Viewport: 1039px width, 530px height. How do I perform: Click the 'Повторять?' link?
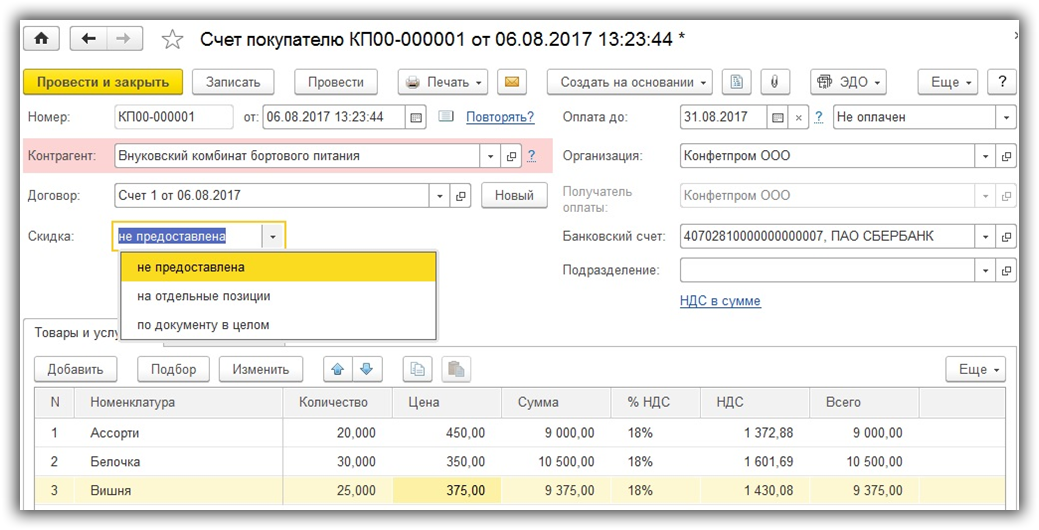click(x=500, y=117)
